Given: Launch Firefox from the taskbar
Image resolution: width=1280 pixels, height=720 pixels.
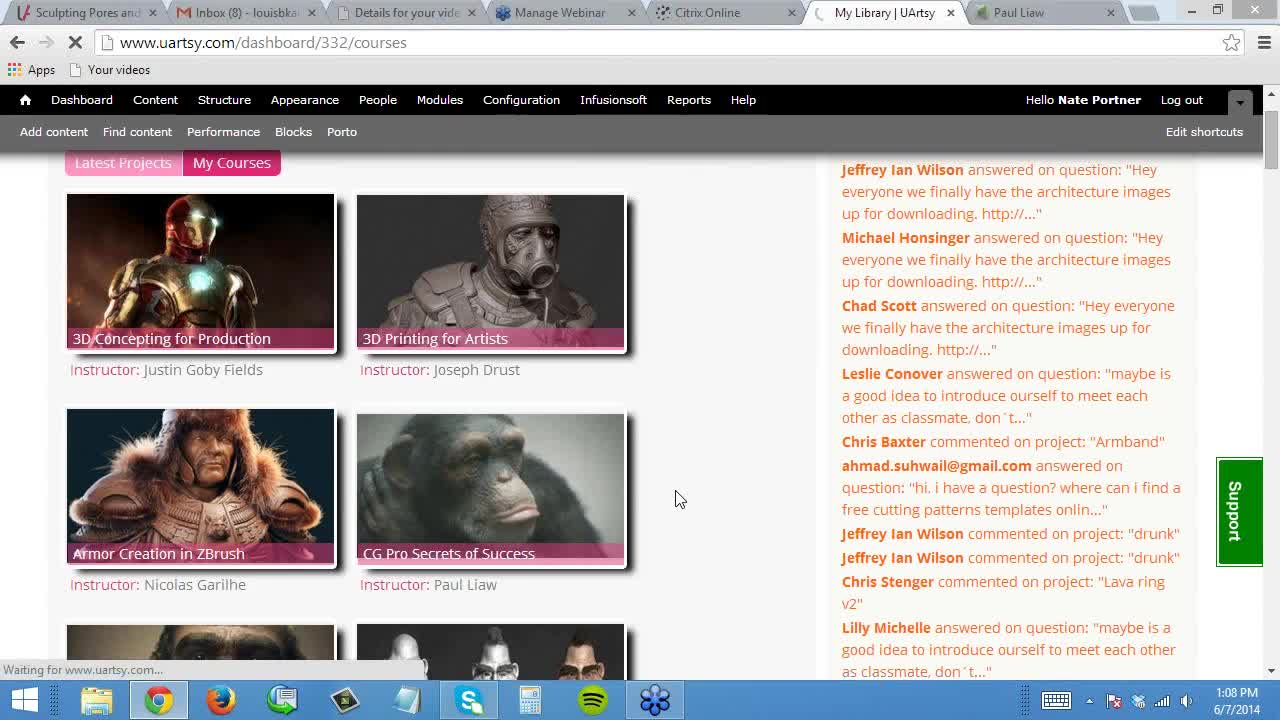Looking at the screenshot, I should [220, 700].
